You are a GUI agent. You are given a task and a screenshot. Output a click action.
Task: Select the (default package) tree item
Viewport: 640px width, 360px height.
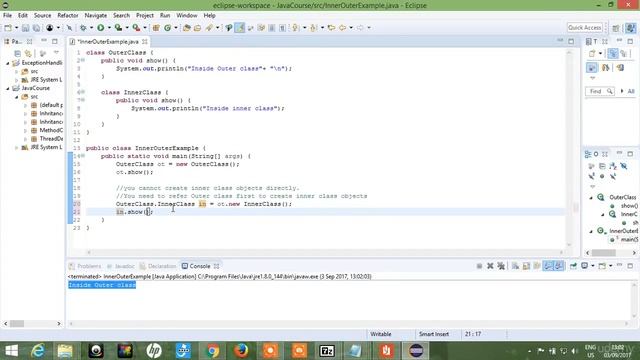47,105
